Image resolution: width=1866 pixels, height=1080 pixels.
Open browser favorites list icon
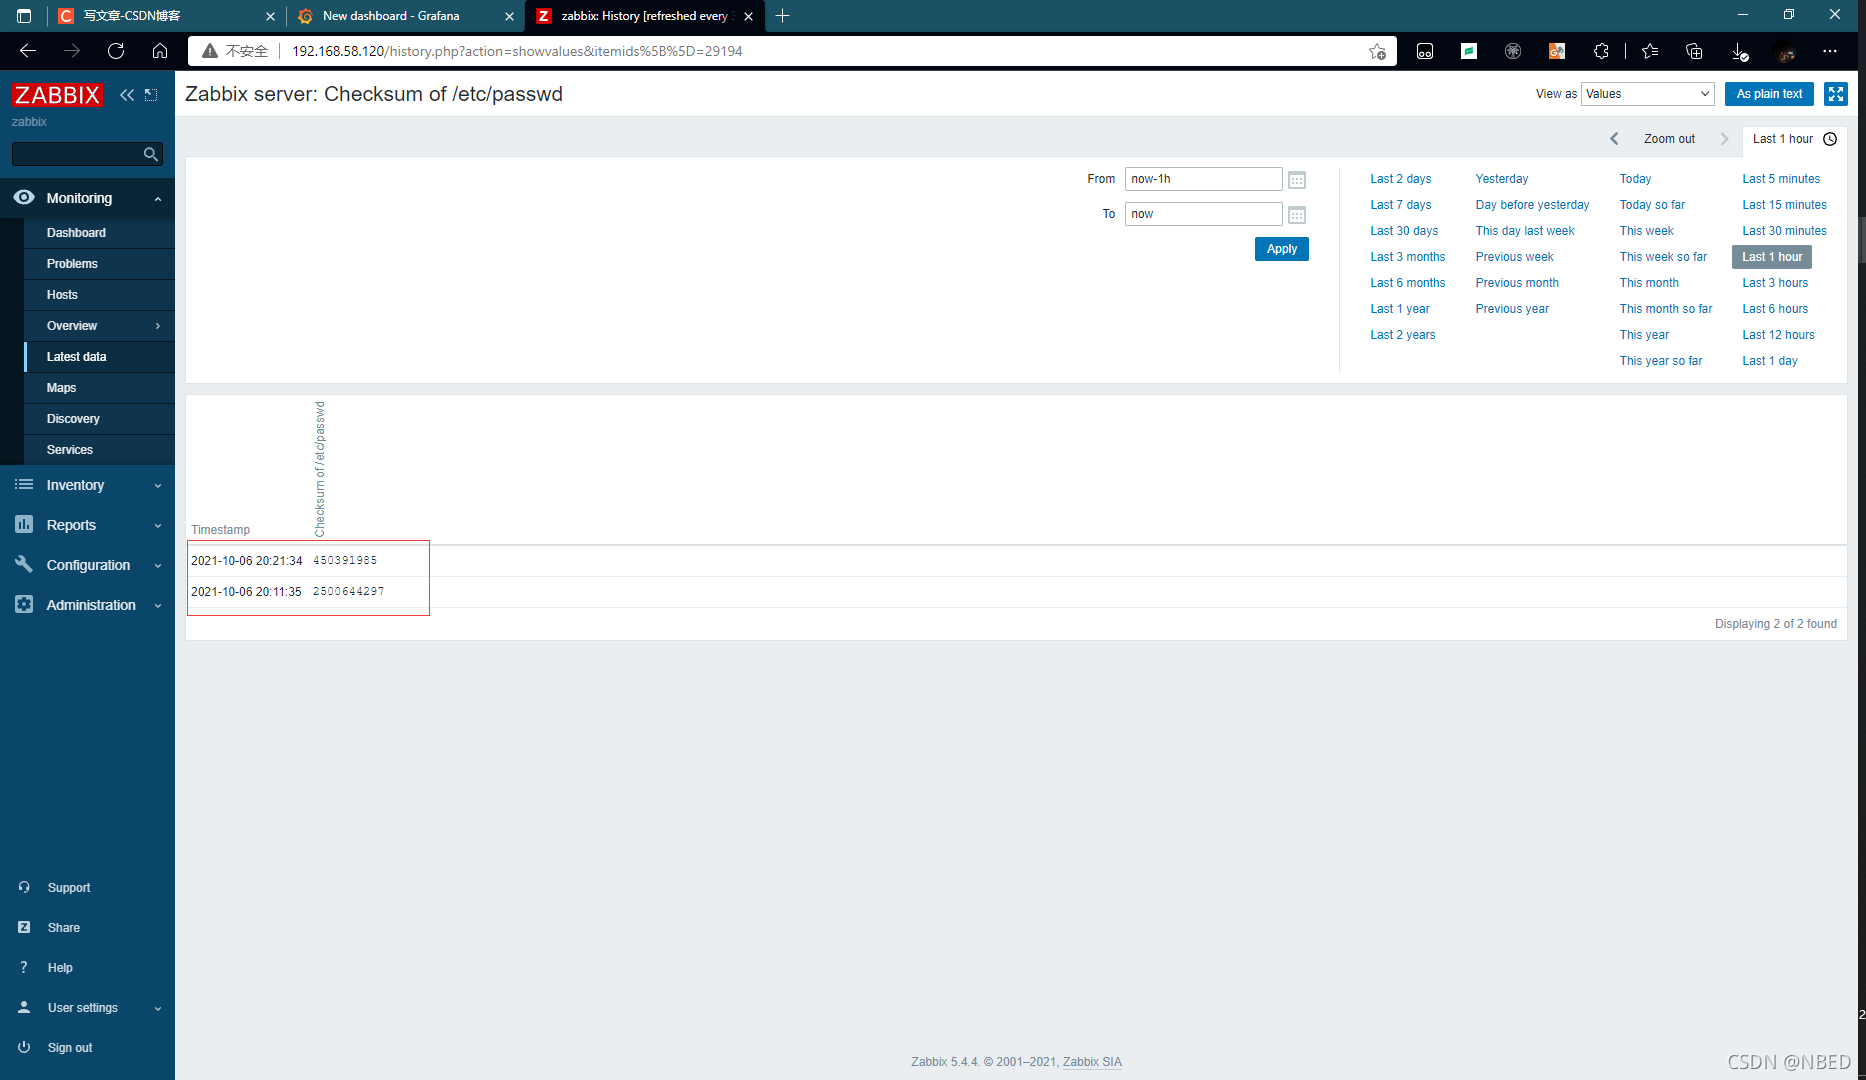1650,51
